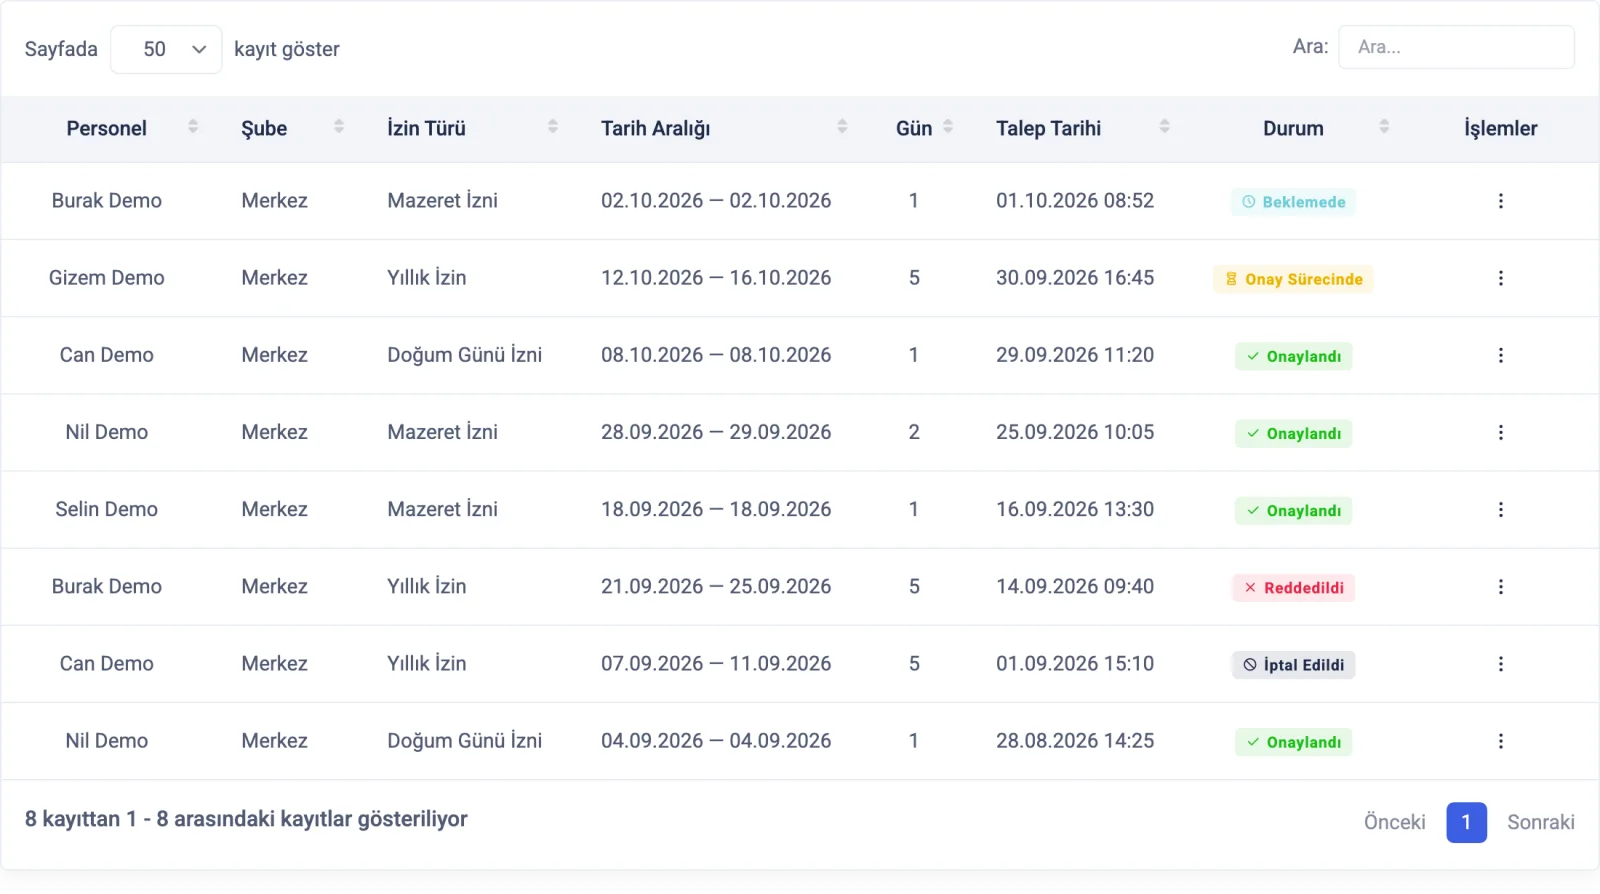1600x894 pixels.
Task: Click the Reddedildi status badge
Action: (1293, 588)
